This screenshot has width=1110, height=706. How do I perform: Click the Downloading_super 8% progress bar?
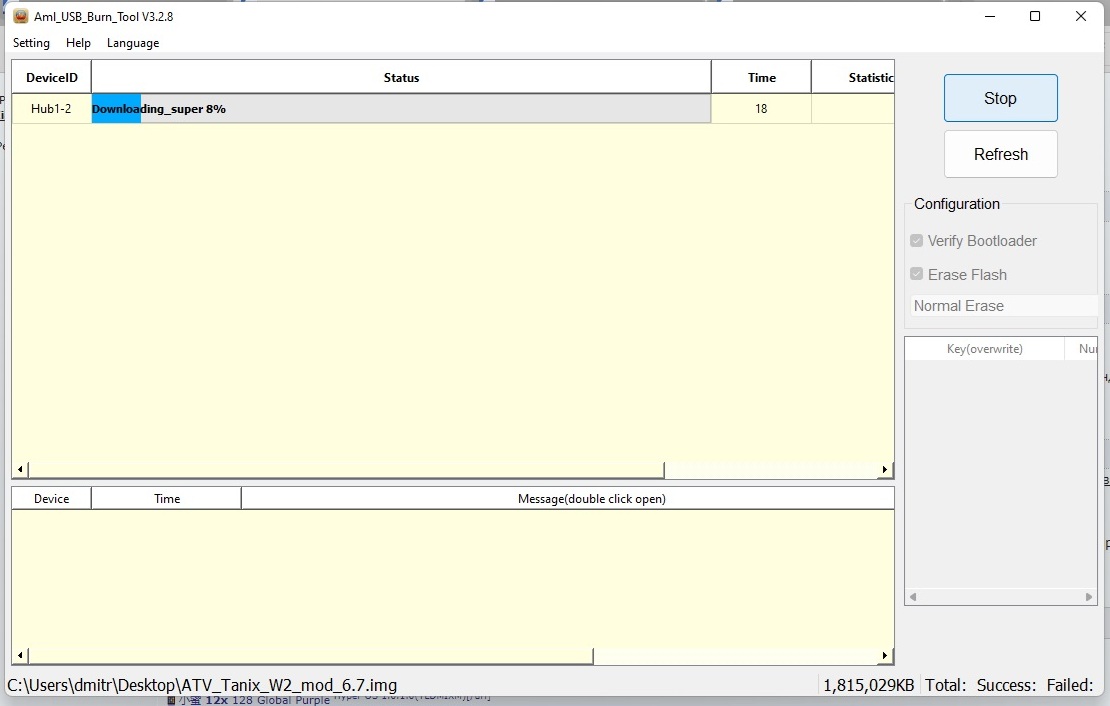coord(401,108)
